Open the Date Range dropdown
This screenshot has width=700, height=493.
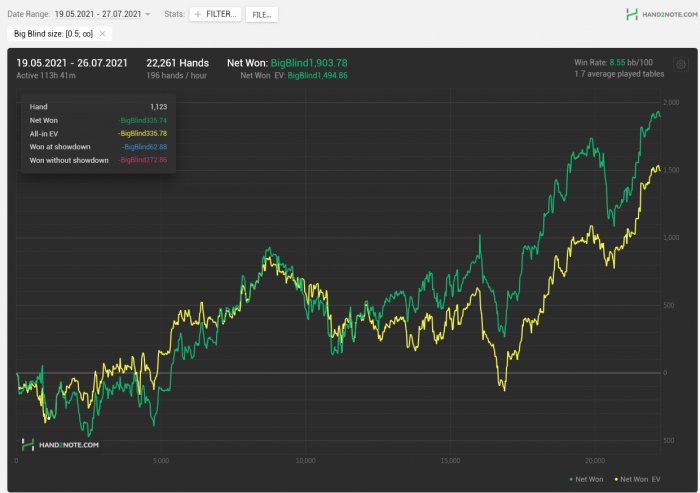102,14
